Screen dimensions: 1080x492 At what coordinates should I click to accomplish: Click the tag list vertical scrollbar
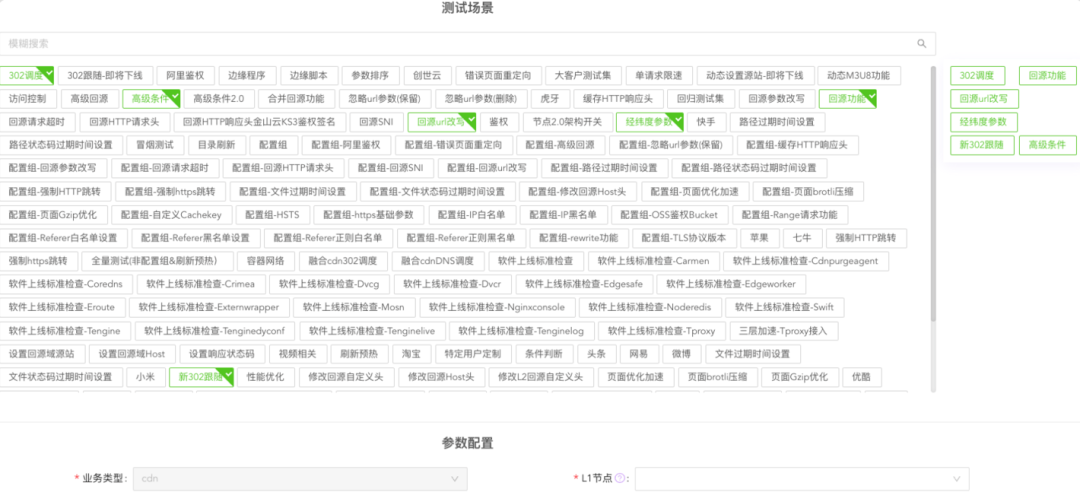tap(933, 193)
